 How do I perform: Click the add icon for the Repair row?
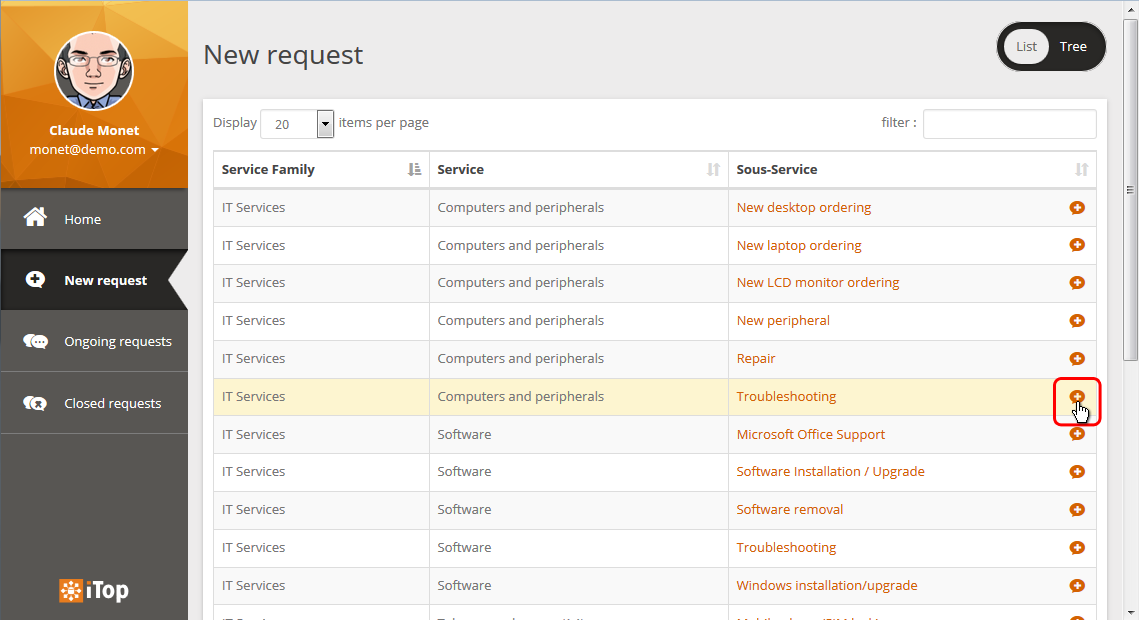(1077, 359)
